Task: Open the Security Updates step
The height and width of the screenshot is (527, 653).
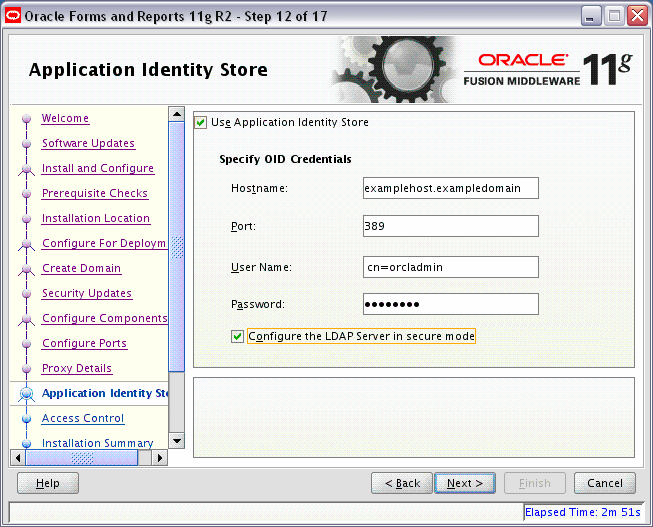Action: point(87,293)
